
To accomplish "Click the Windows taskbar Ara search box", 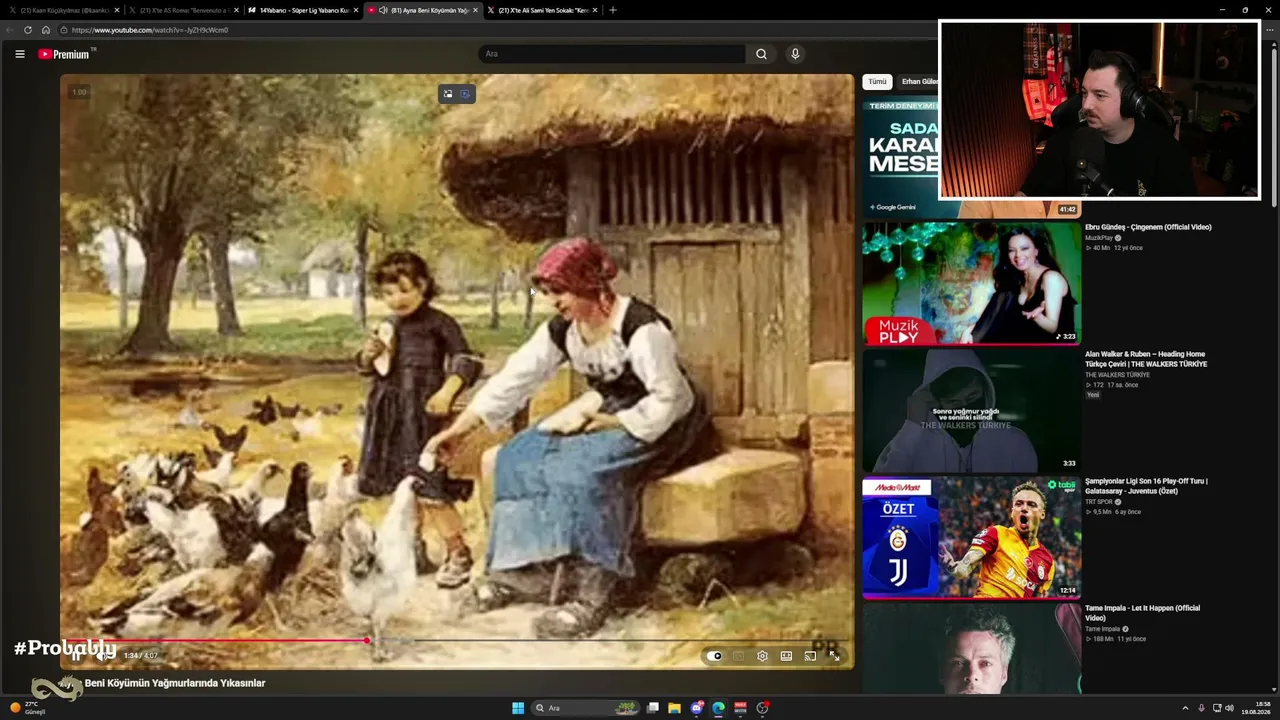I will [588, 708].
